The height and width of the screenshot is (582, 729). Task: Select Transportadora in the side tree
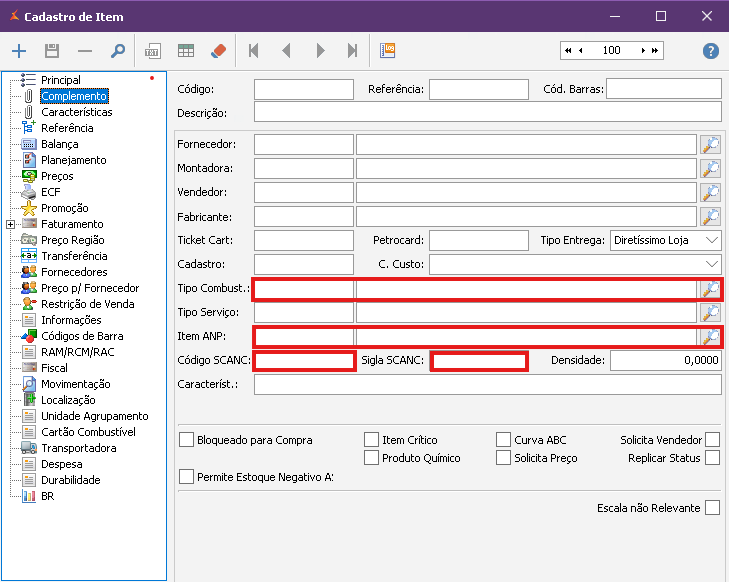[78, 448]
